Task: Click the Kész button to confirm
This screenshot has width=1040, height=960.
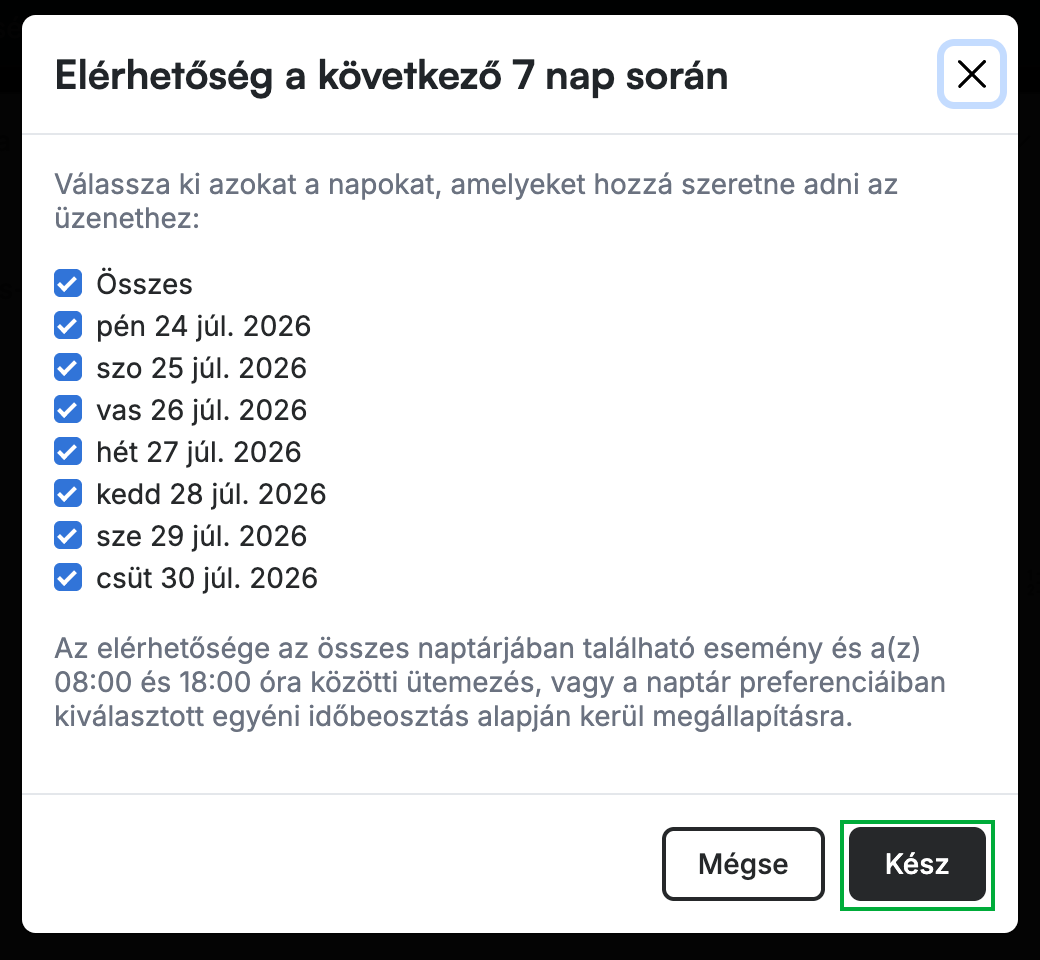Action: pyautogui.click(x=917, y=864)
